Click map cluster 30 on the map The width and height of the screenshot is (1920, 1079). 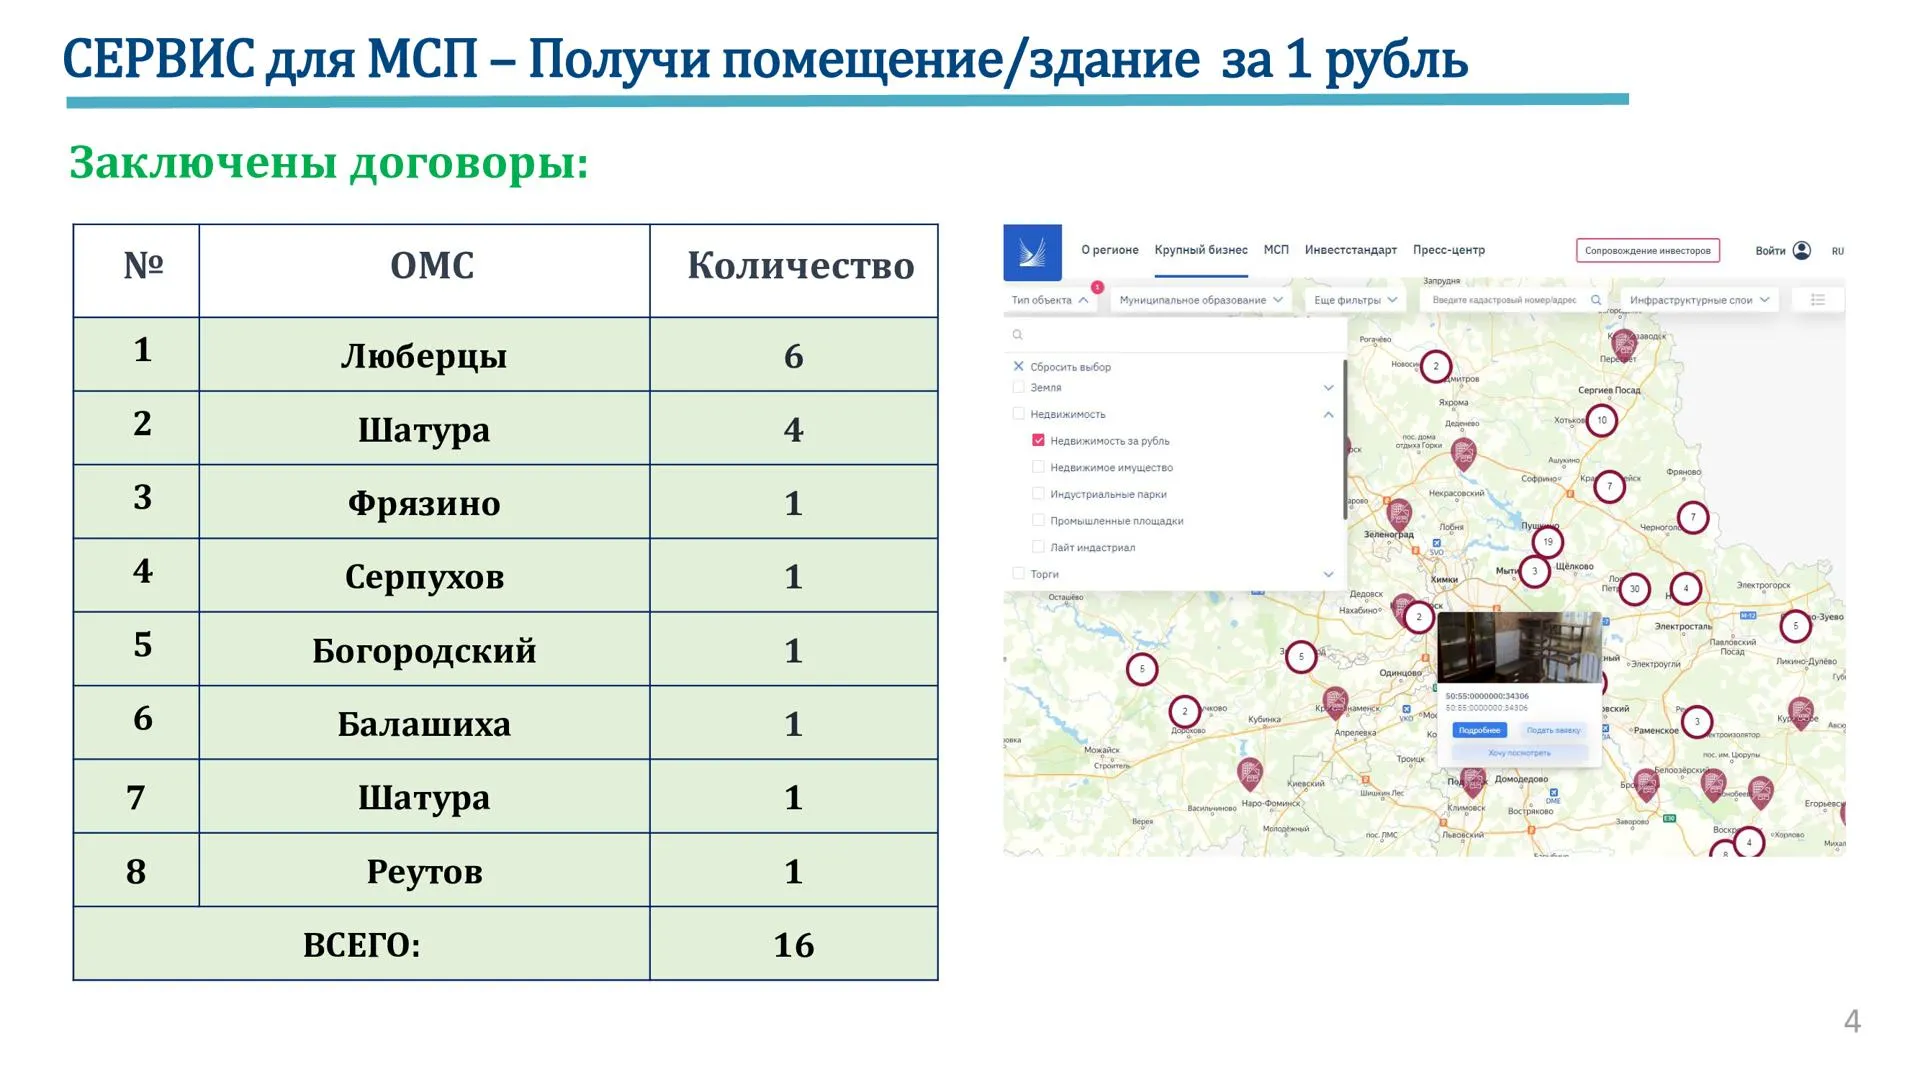click(x=1635, y=589)
